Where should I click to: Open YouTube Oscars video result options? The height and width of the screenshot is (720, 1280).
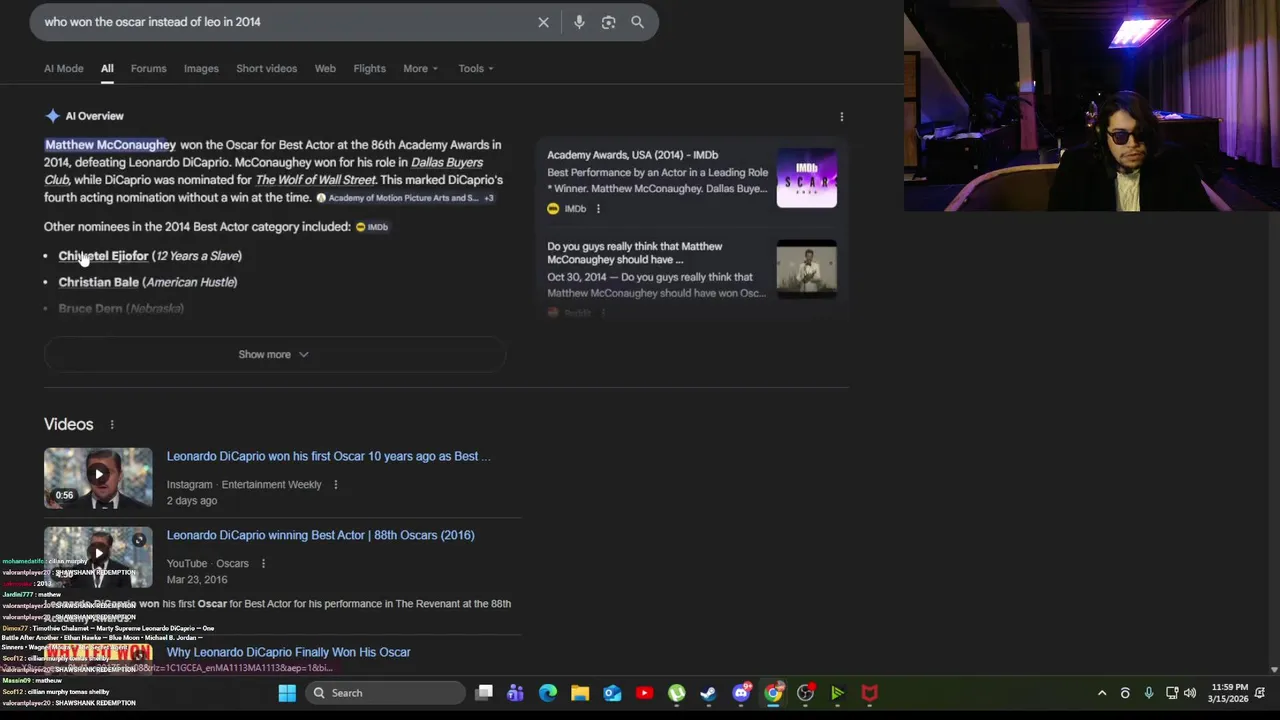pos(263,564)
